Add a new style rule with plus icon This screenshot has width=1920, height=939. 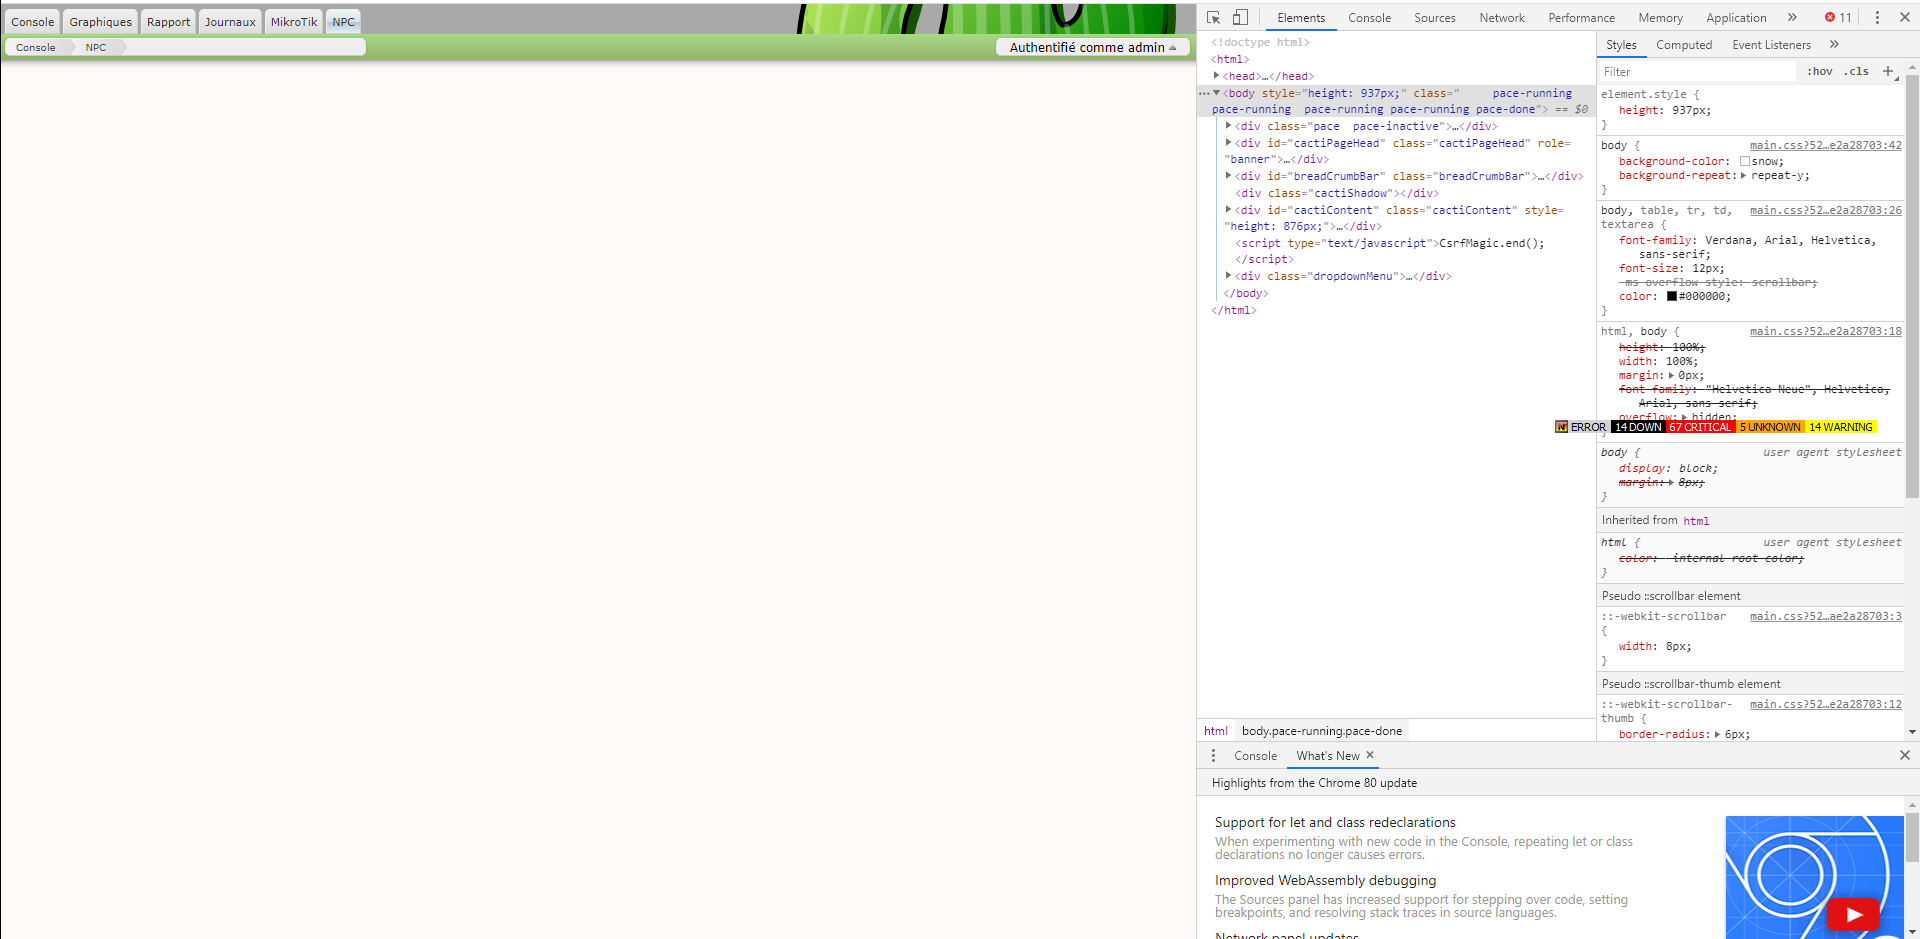(1888, 71)
